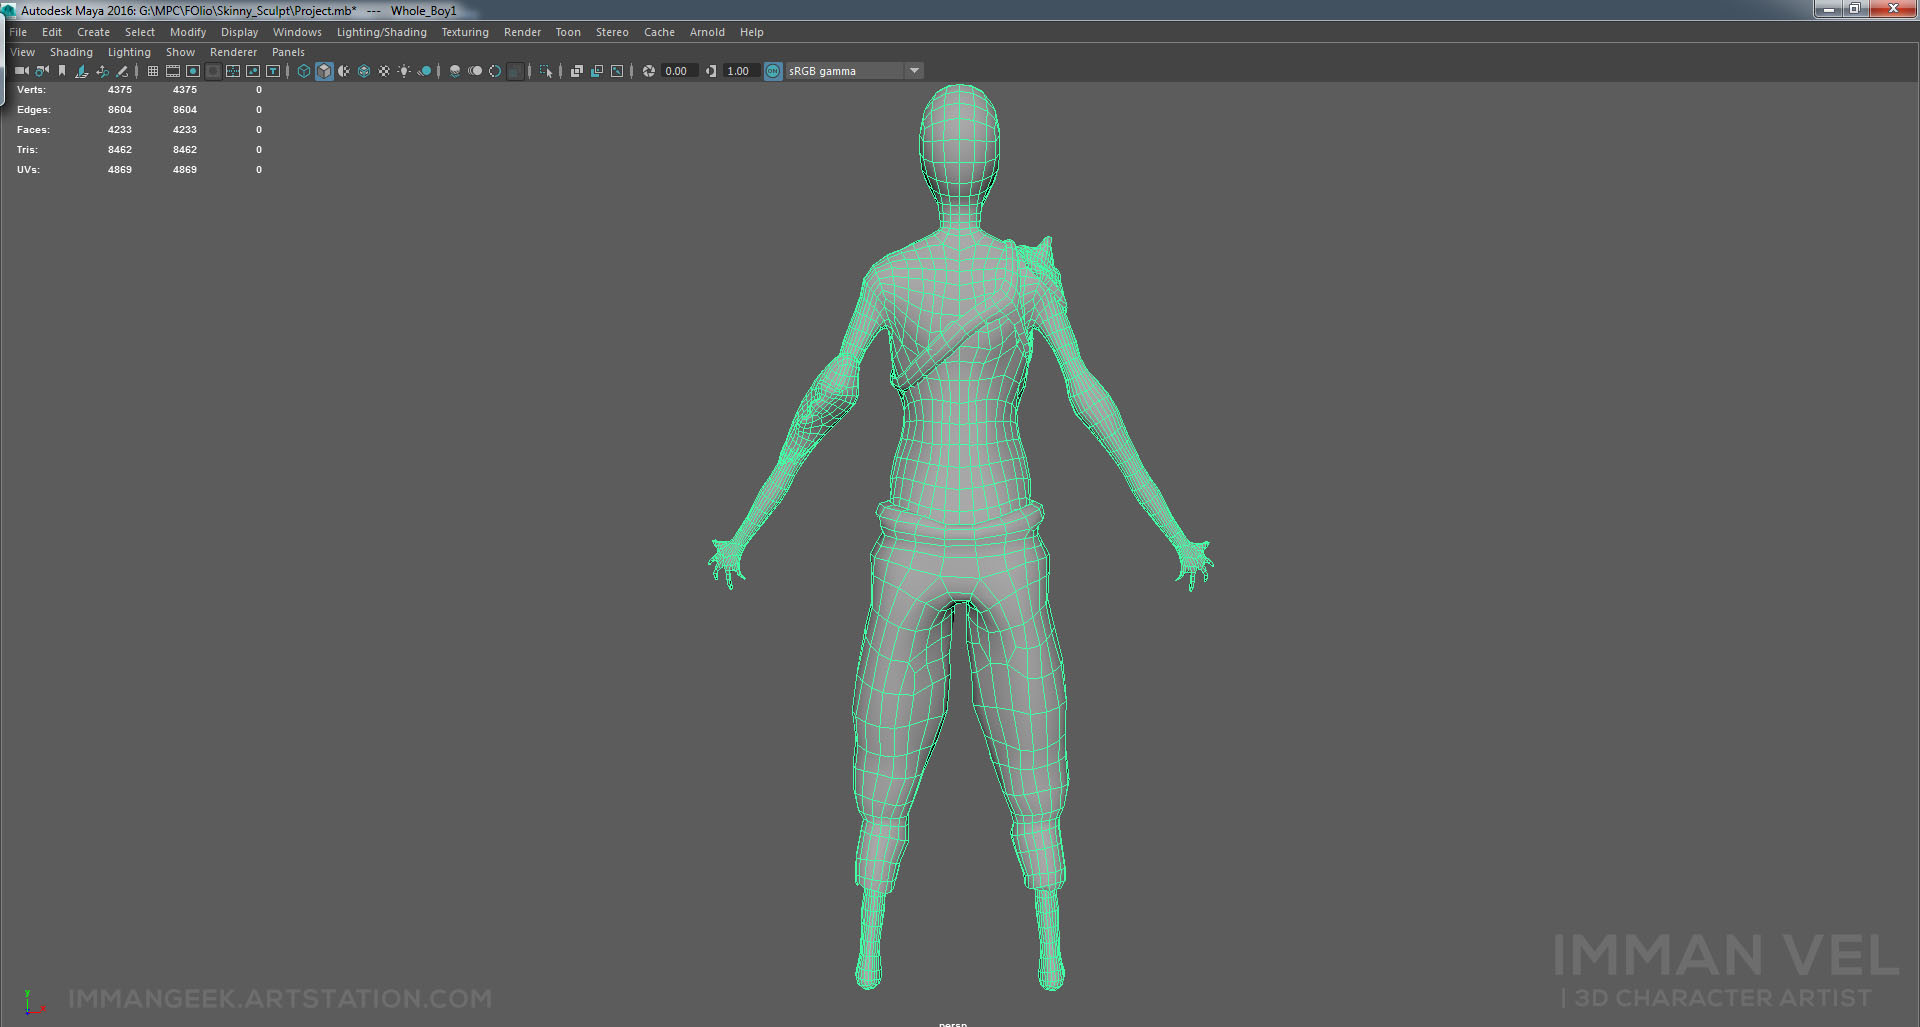
Task: Toggle Use All Lights bulb icon
Action: pyautogui.click(x=404, y=71)
